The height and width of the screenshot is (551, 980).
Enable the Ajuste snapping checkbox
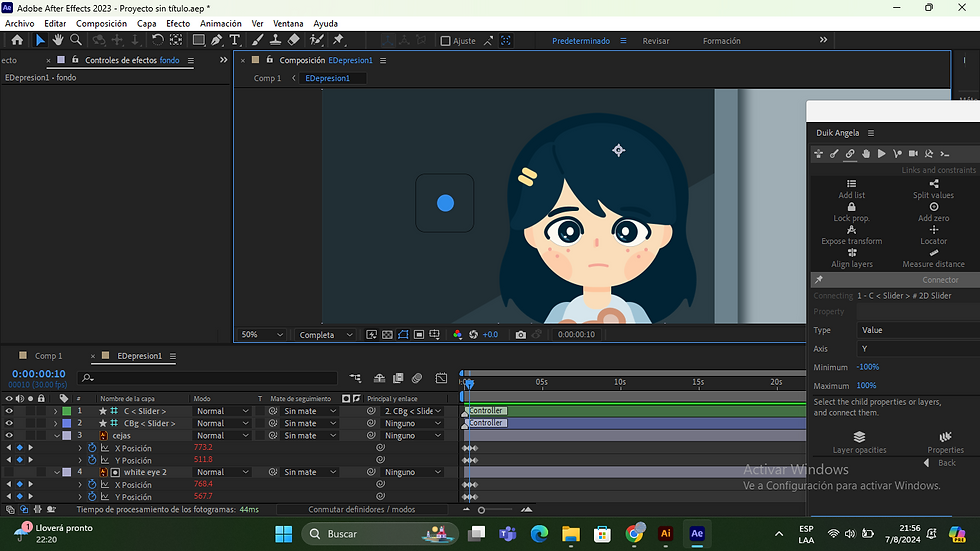[446, 41]
